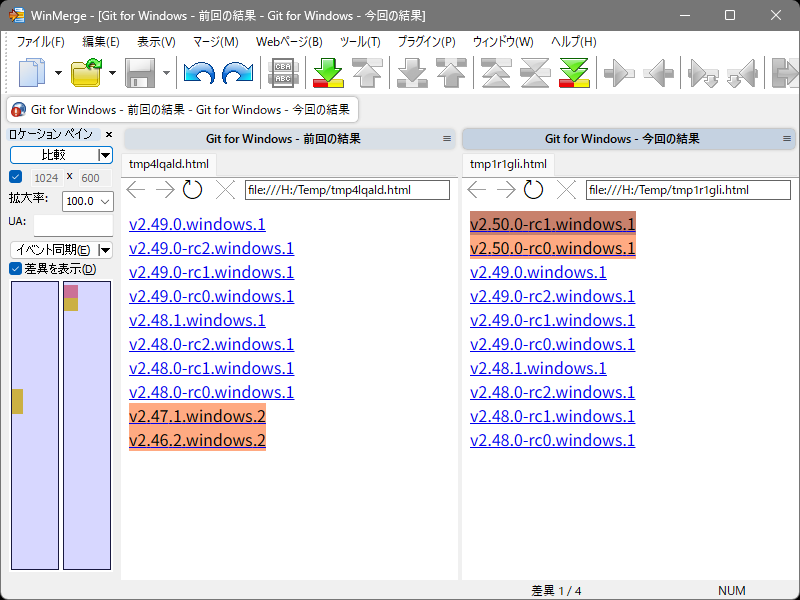Click the right pane URL field
Screen dimensions: 800x600
(x=688, y=190)
